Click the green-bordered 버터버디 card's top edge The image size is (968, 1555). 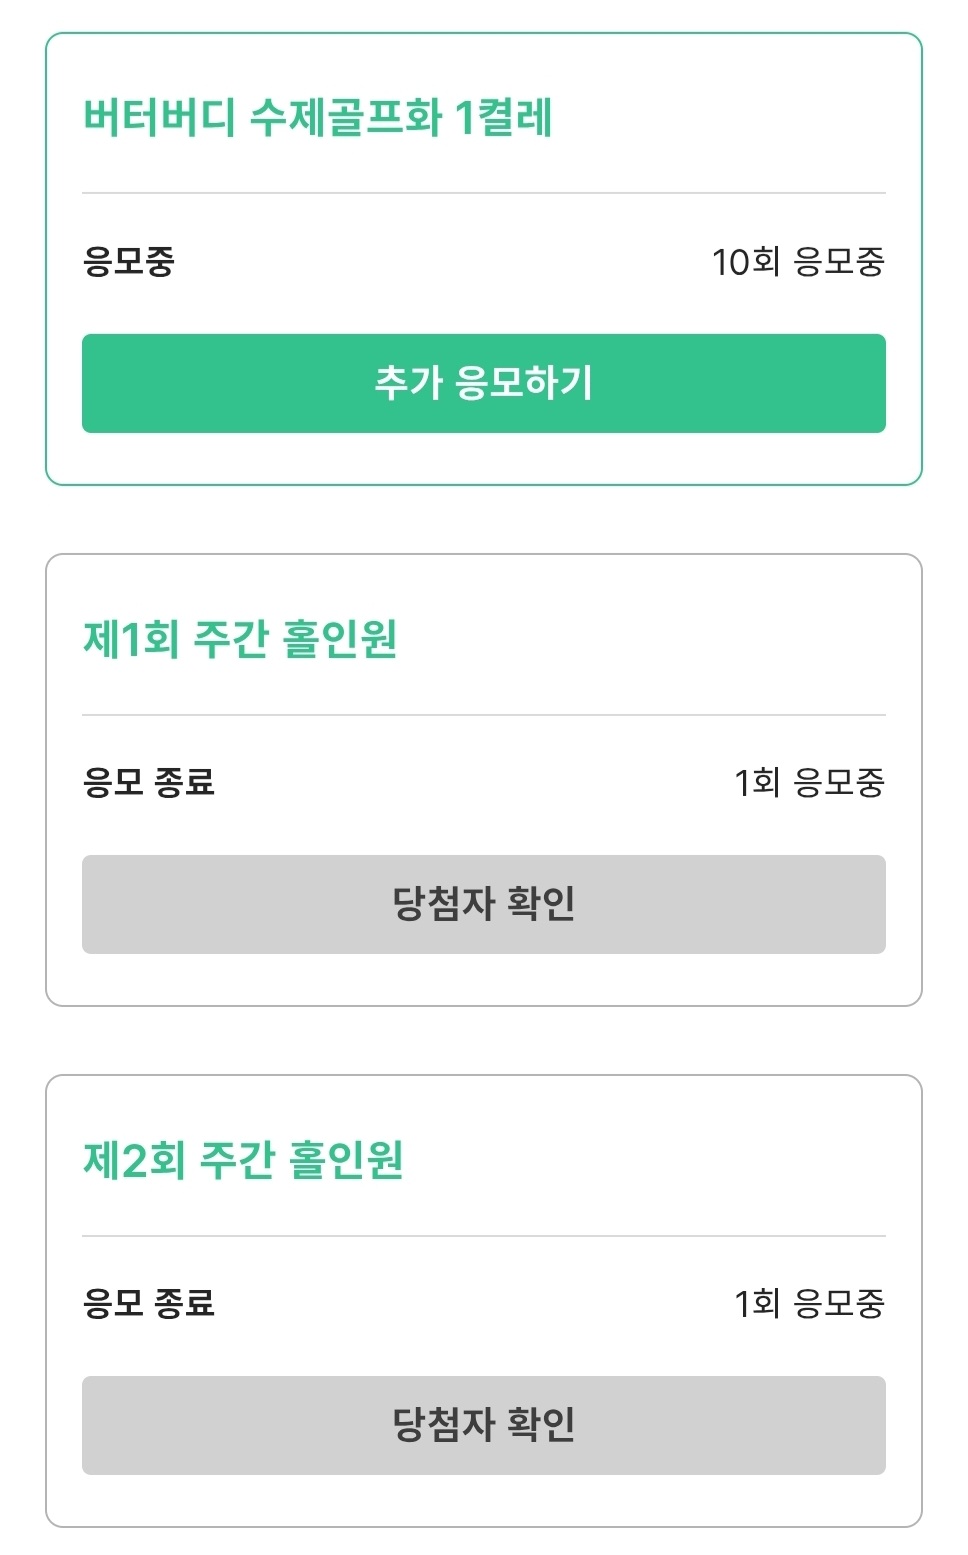click(x=484, y=34)
